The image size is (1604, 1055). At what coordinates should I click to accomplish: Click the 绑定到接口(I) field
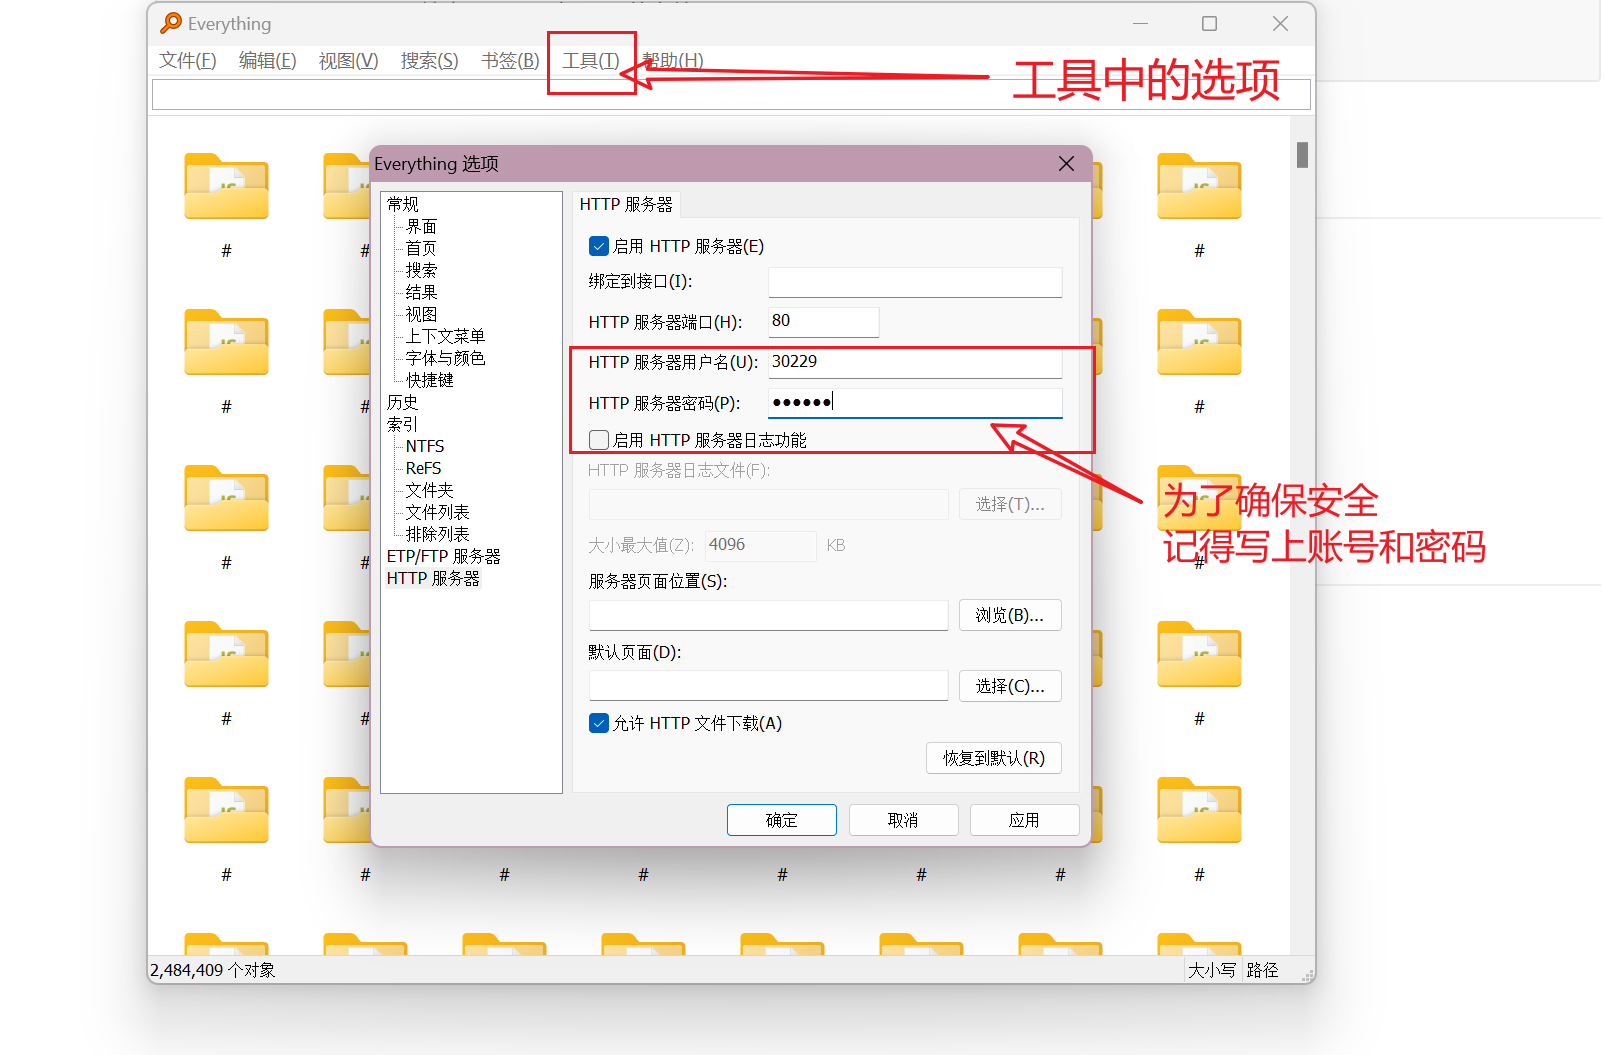point(915,282)
